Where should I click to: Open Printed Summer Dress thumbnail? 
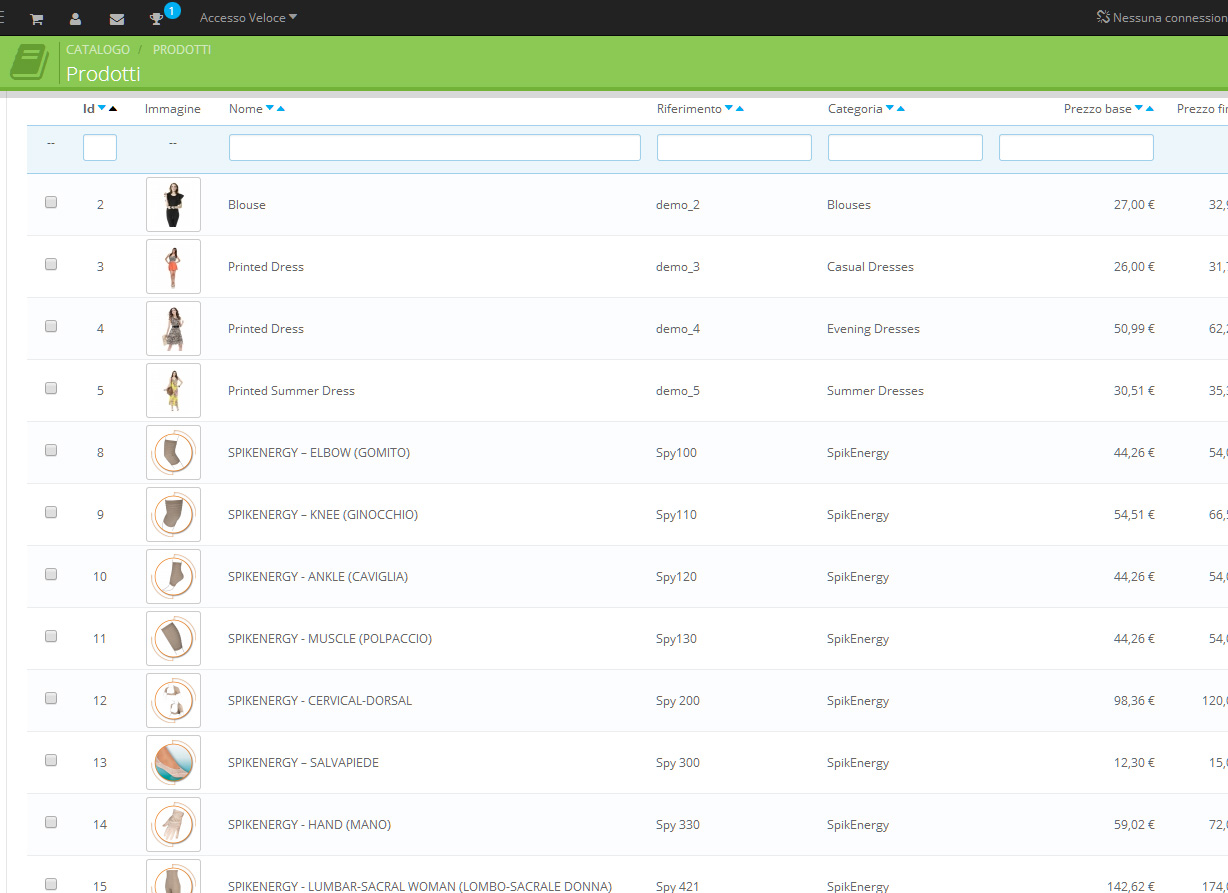173,390
